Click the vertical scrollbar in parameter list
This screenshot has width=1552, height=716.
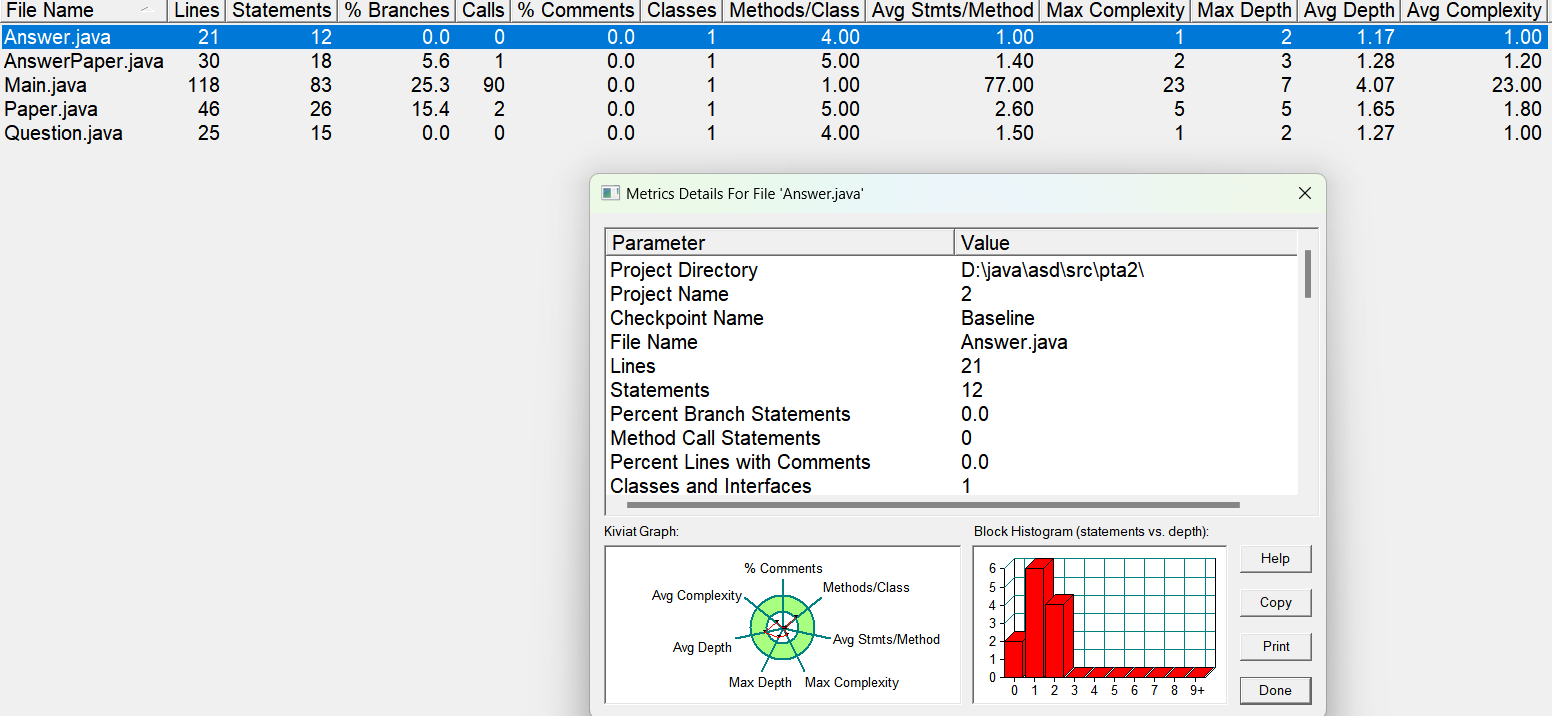1307,274
